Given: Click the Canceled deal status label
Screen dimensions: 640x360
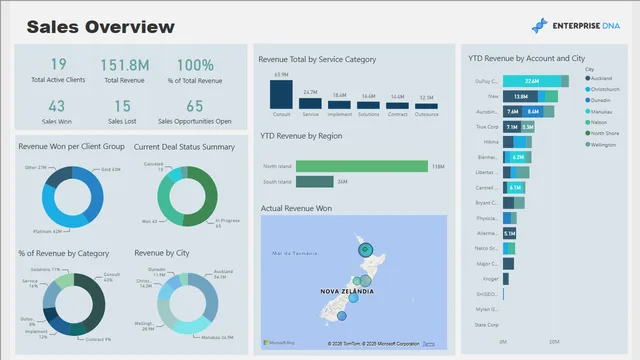Looking at the screenshot, I should point(153,167).
